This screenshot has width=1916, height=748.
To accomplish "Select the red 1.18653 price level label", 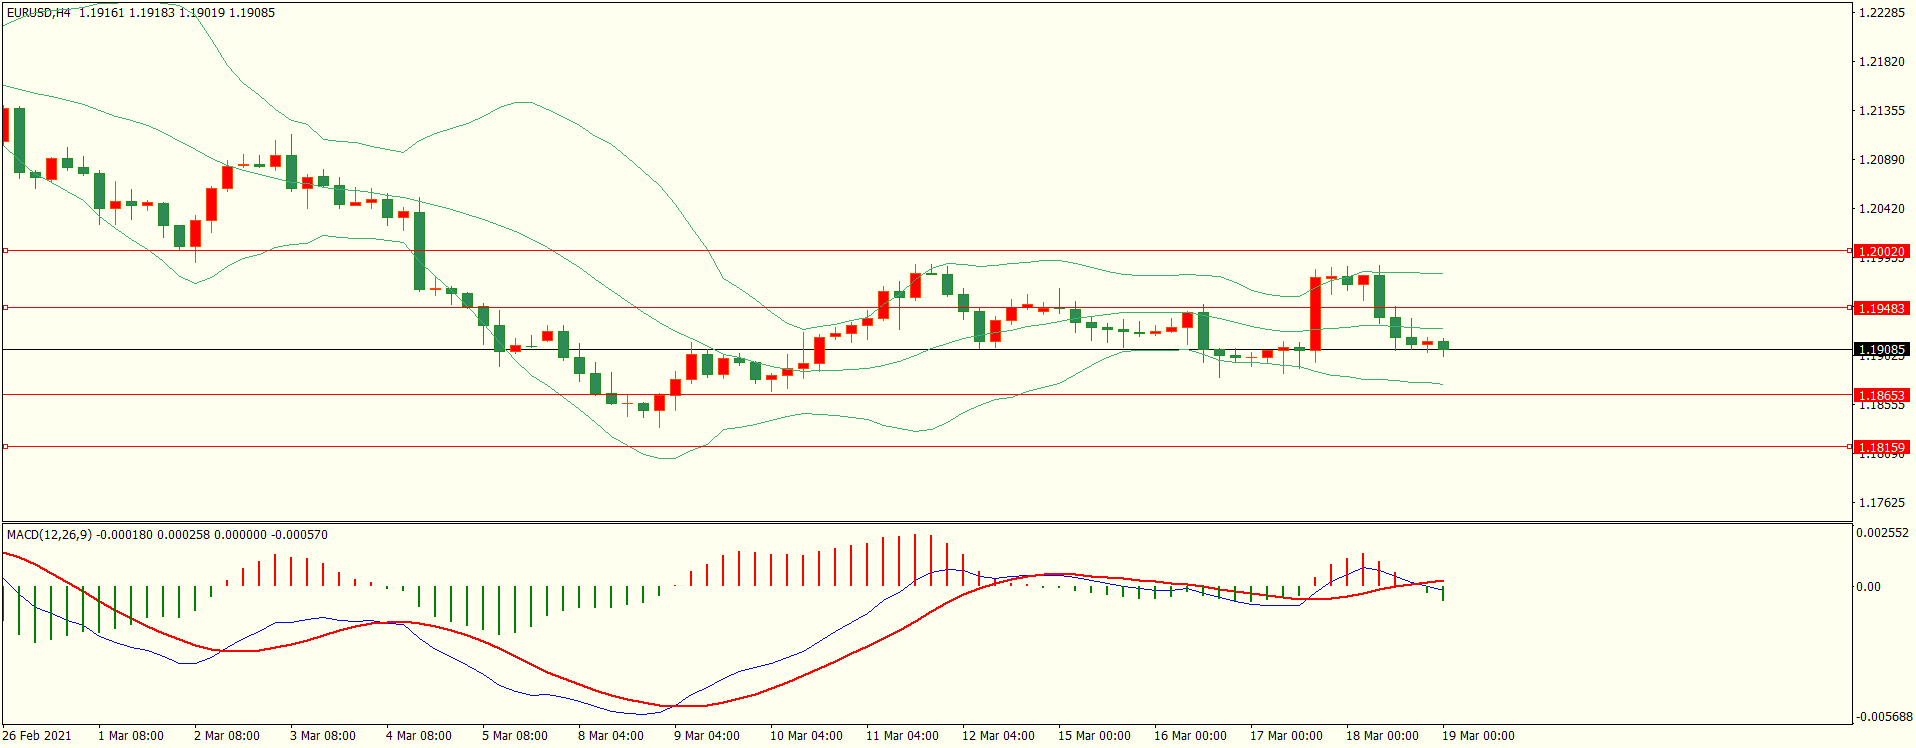I will [x=1881, y=395].
